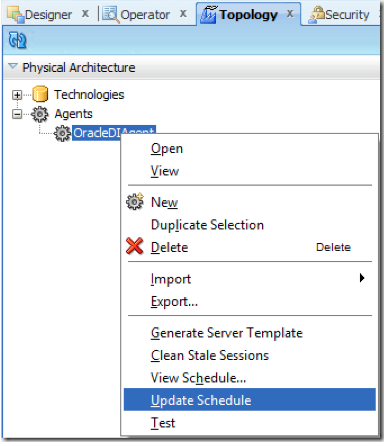Close the Designer tab

[x=85, y=14]
